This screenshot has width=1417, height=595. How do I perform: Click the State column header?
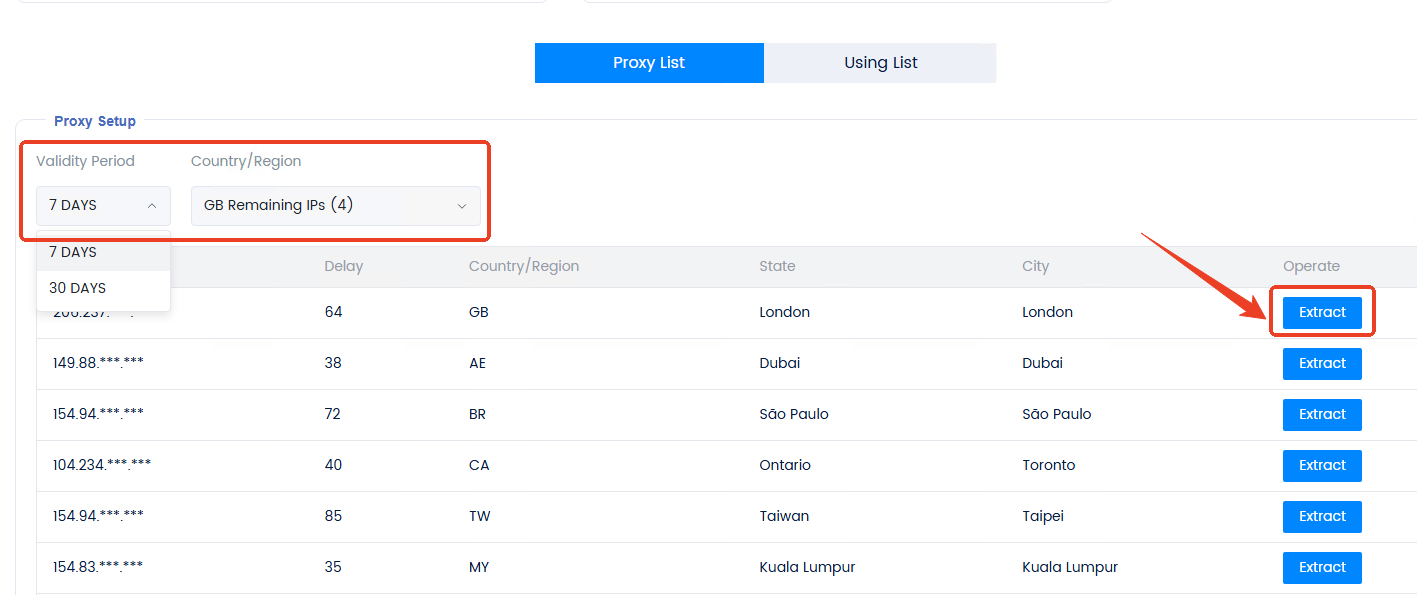pyautogui.click(x=777, y=266)
